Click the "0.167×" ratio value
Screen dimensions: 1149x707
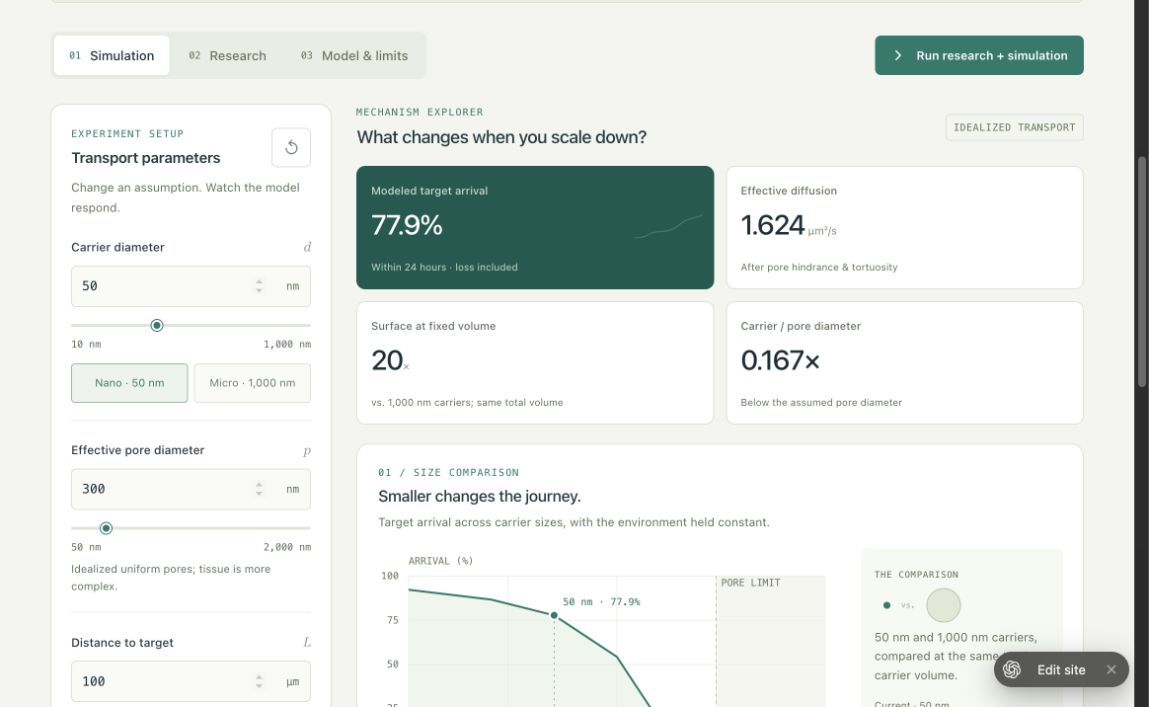pos(780,360)
